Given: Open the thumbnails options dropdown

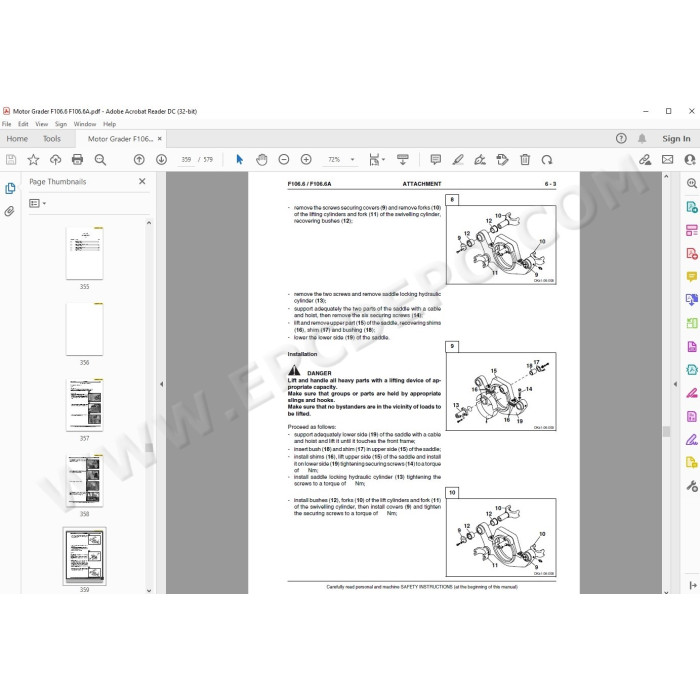Looking at the screenshot, I should (38, 203).
